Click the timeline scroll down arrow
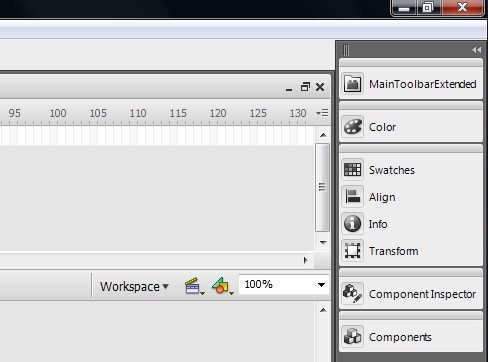The image size is (488, 362). [323, 242]
